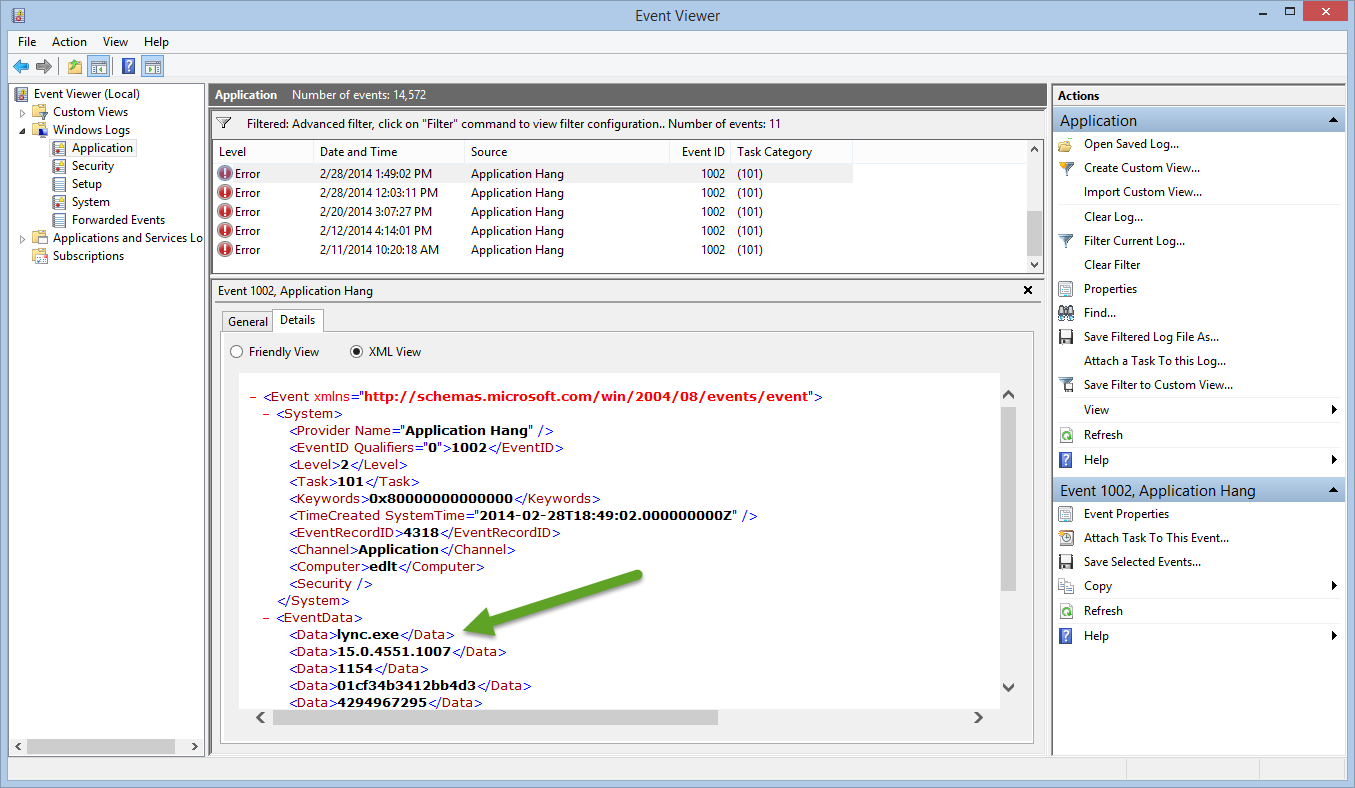Click the blue Help toolbar icon
The image size is (1355, 788).
click(128, 67)
